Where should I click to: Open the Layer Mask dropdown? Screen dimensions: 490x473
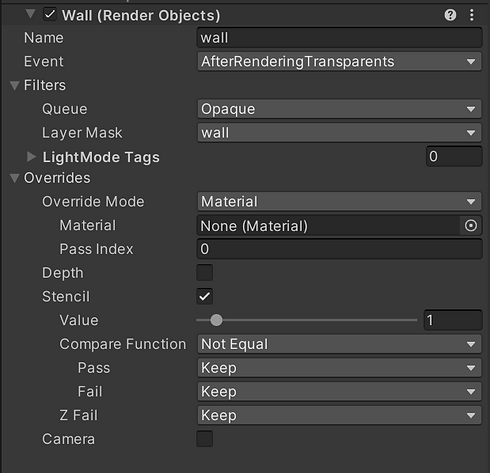point(339,133)
